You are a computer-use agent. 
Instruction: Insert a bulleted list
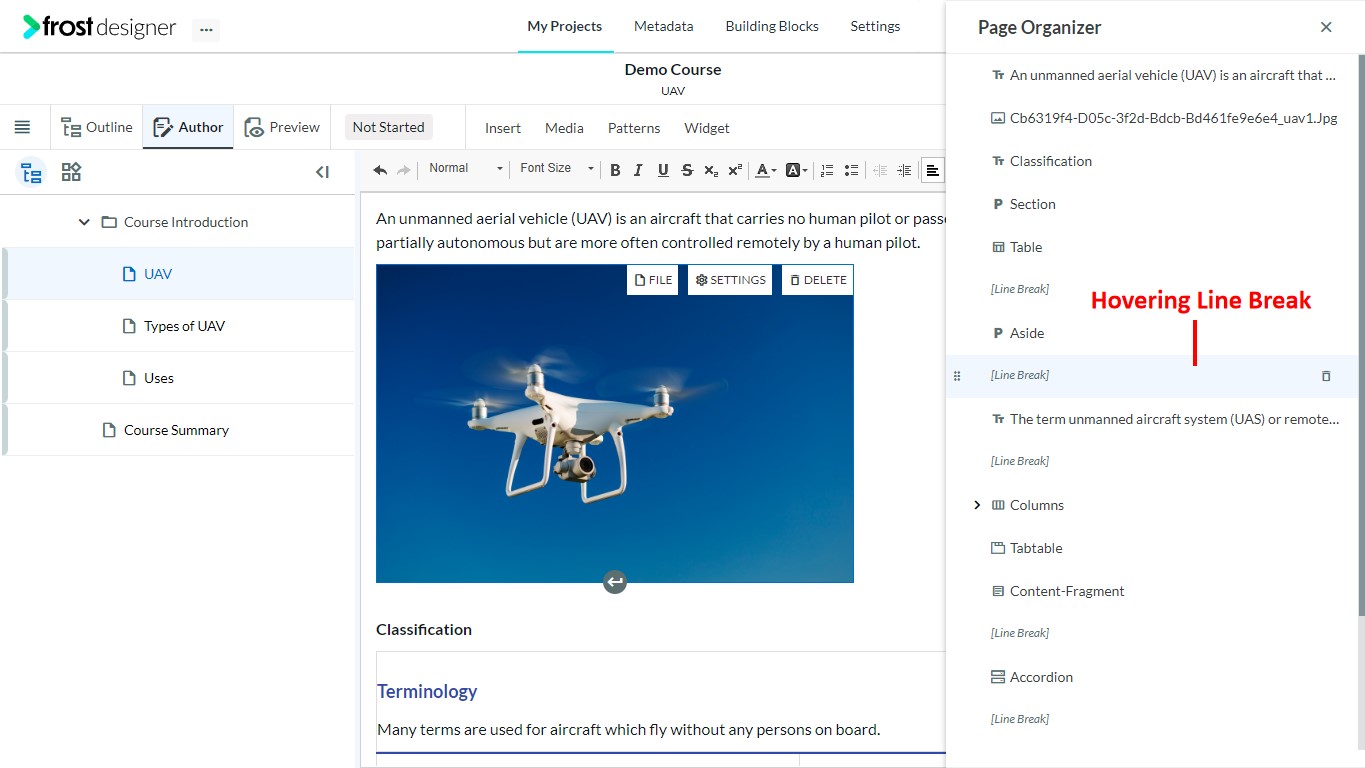[x=851, y=170]
